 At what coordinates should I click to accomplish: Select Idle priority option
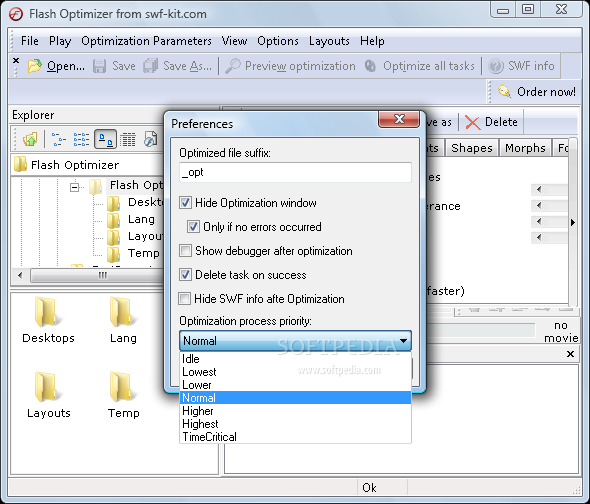click(295, 359)
